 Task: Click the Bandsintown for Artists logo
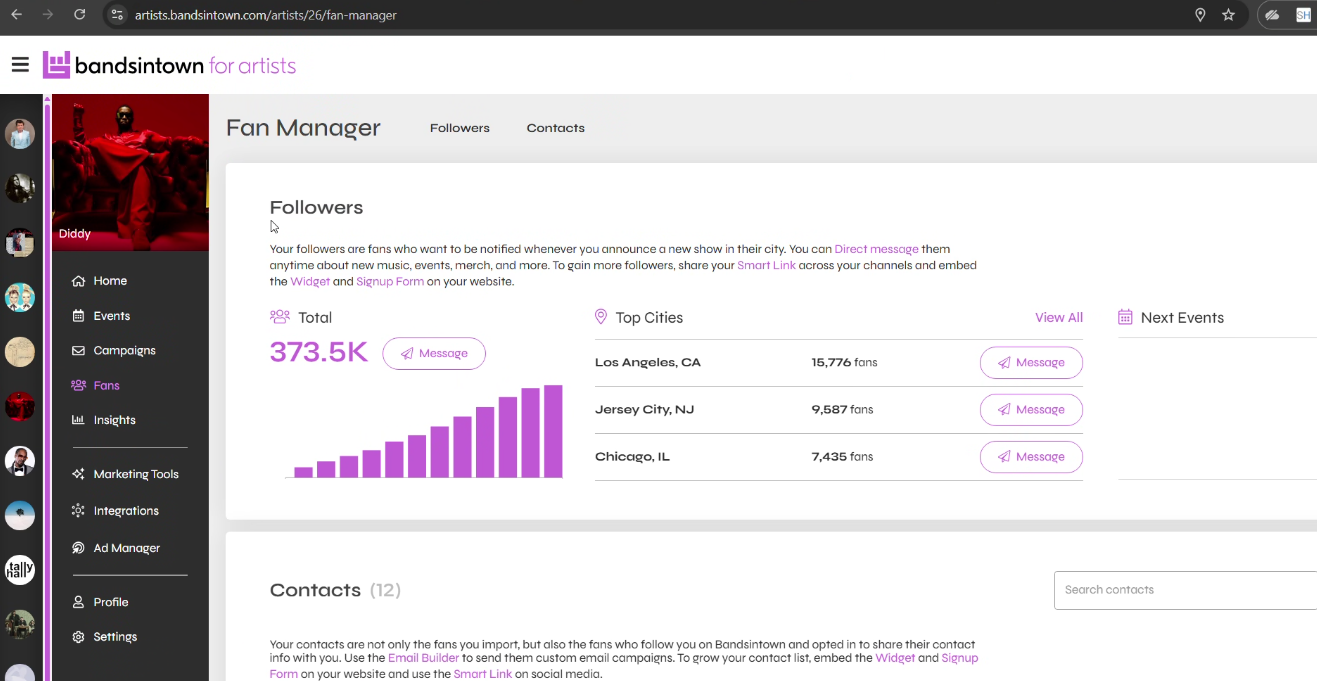click(x=170, y=64)
